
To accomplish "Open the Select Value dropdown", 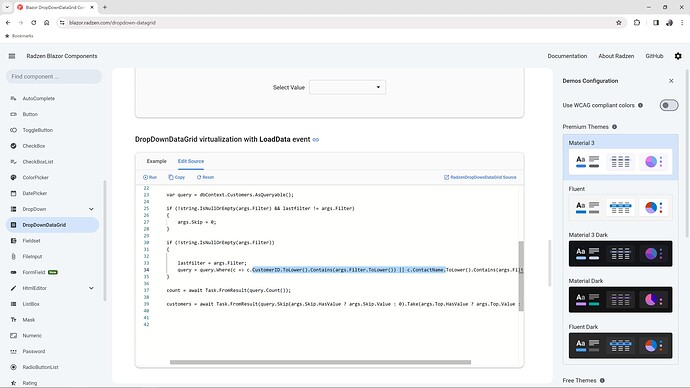I will tap(347, 87).
